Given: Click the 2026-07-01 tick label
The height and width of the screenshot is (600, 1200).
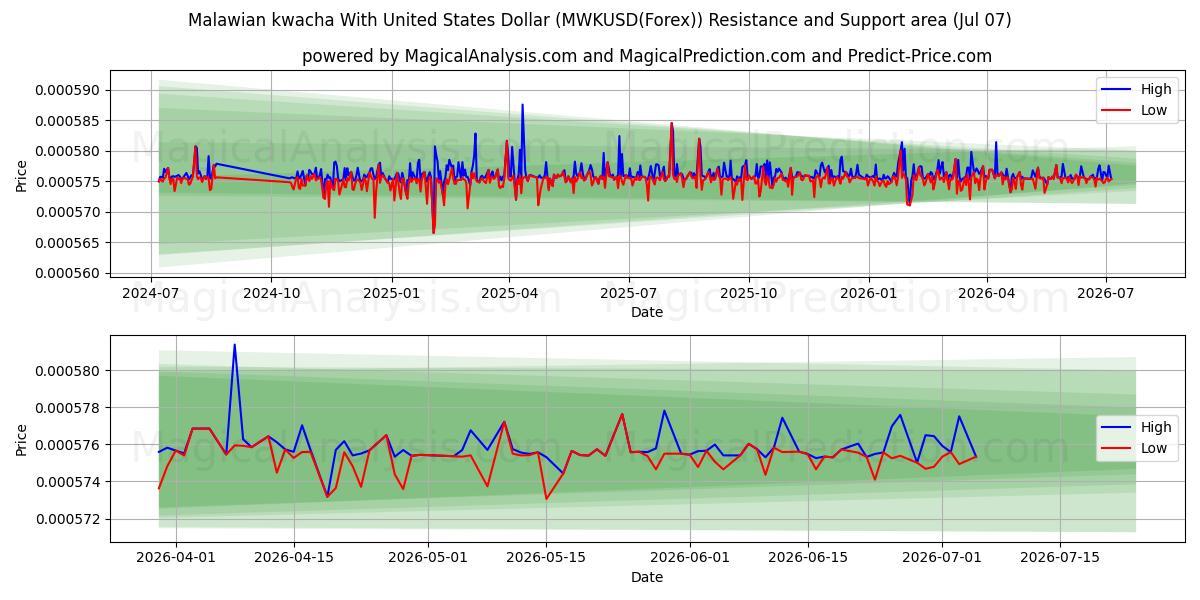Looking at the screenshot, I should pyautogui.click(x=942, y=558).
